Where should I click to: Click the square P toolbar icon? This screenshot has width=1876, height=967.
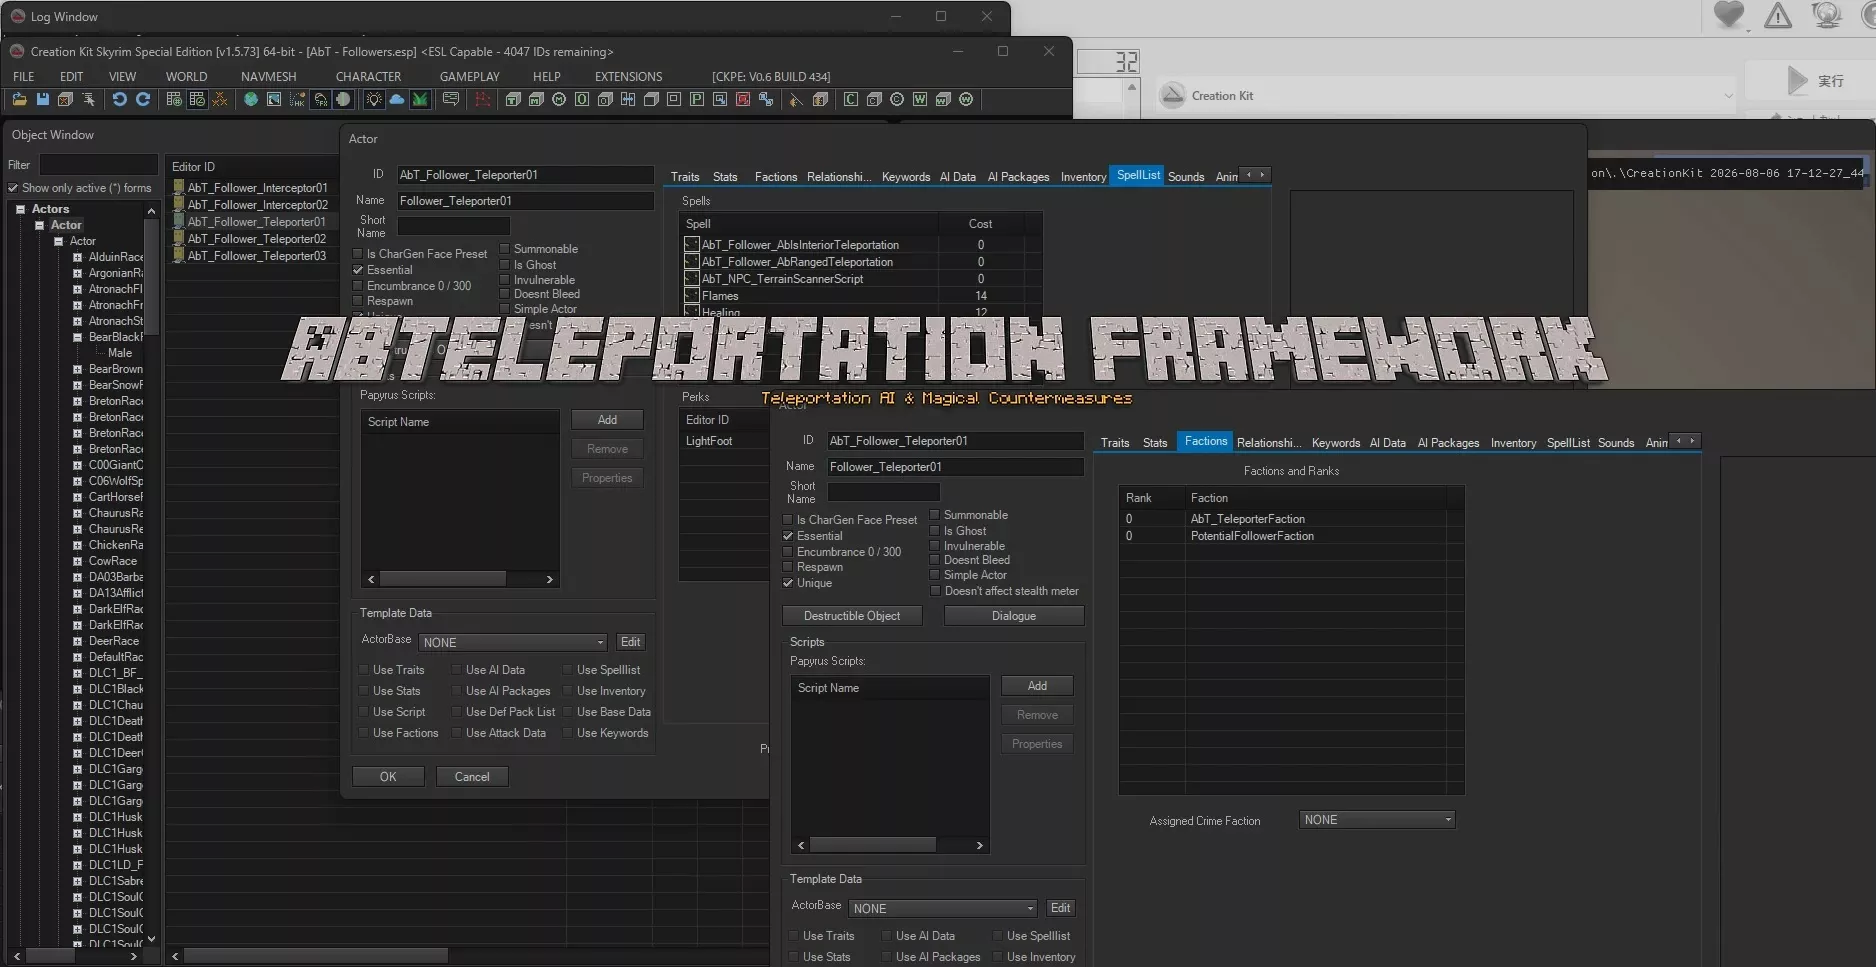click(x=697, y=99)
